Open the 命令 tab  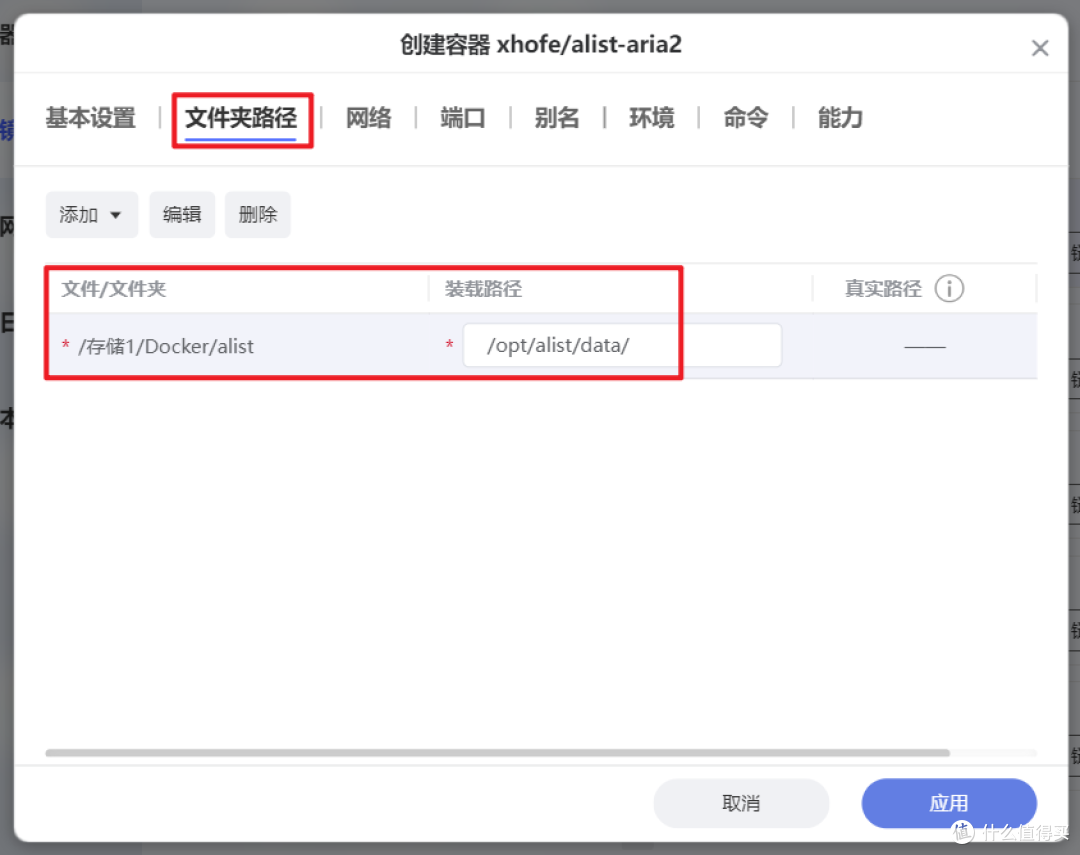pyautogui.click(x=744, y=118)
